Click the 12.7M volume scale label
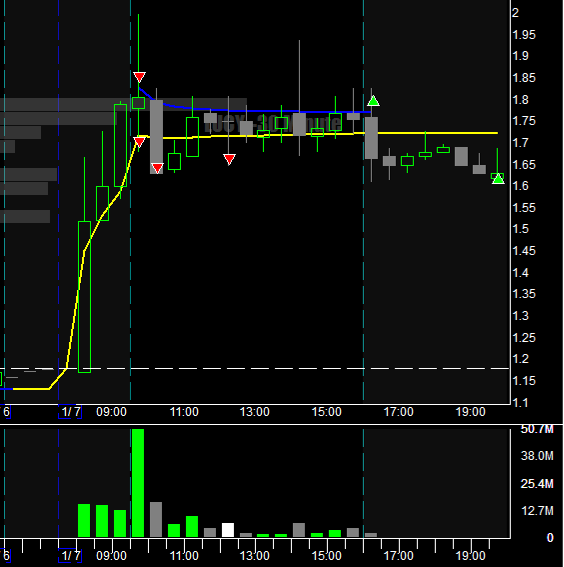 537,511
